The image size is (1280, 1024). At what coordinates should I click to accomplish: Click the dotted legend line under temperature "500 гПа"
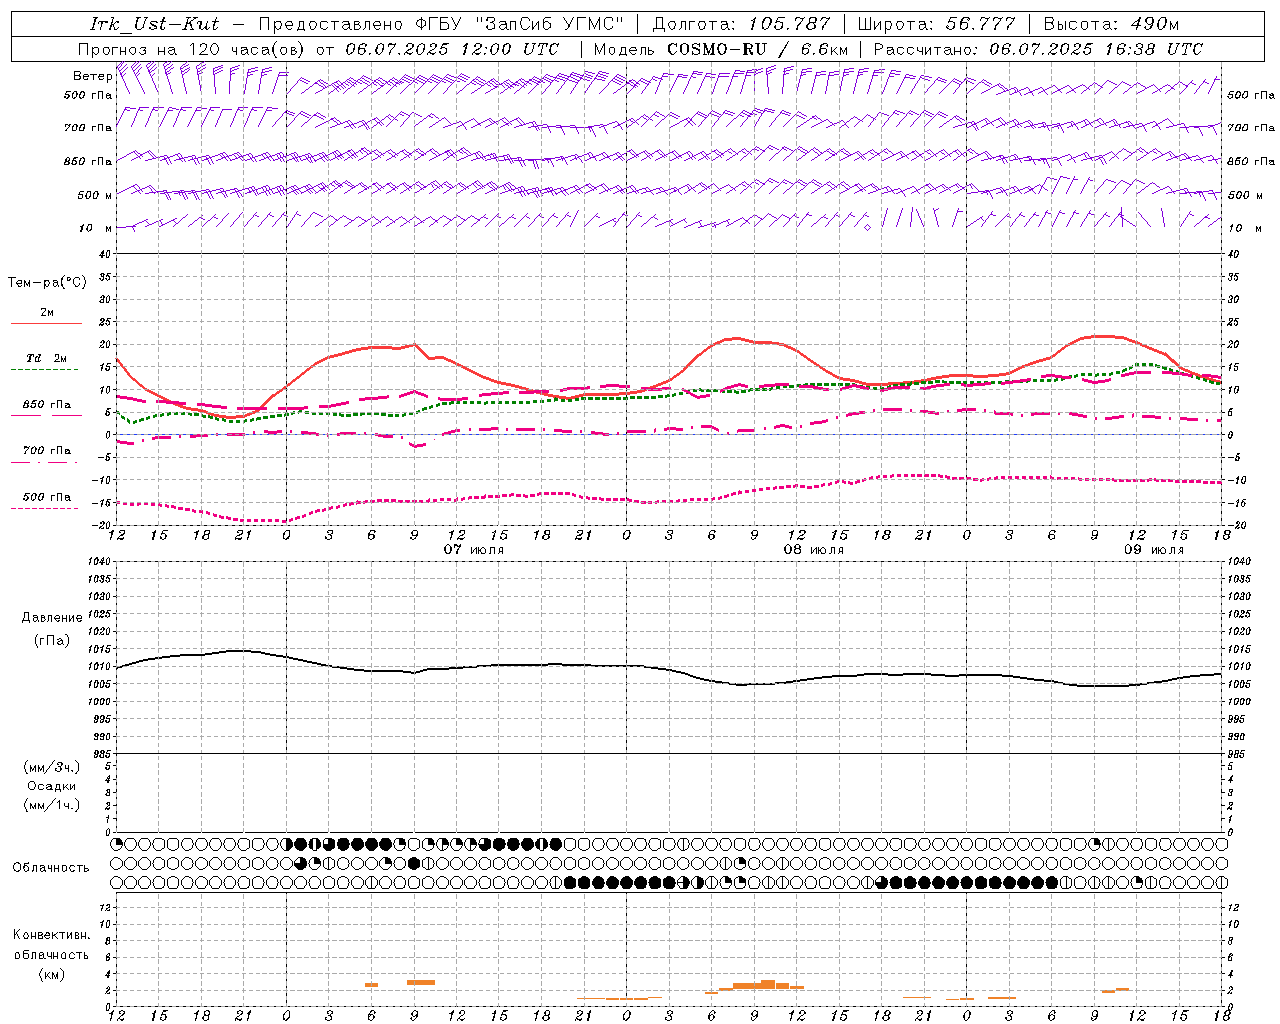coord(44,509)
